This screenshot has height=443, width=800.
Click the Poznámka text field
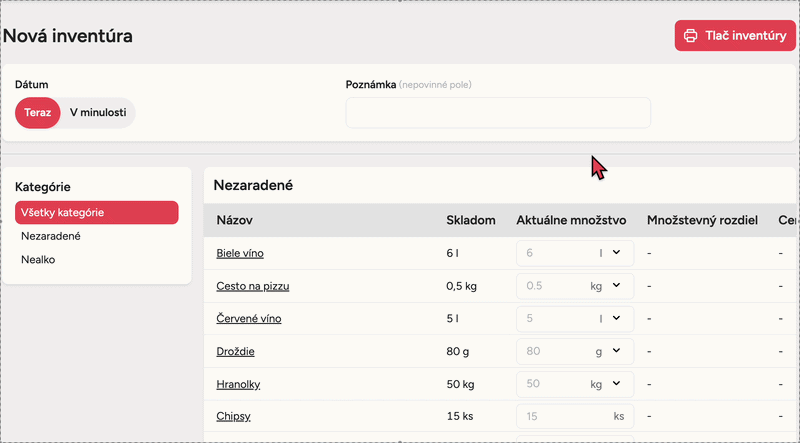[x=497, y=113]
